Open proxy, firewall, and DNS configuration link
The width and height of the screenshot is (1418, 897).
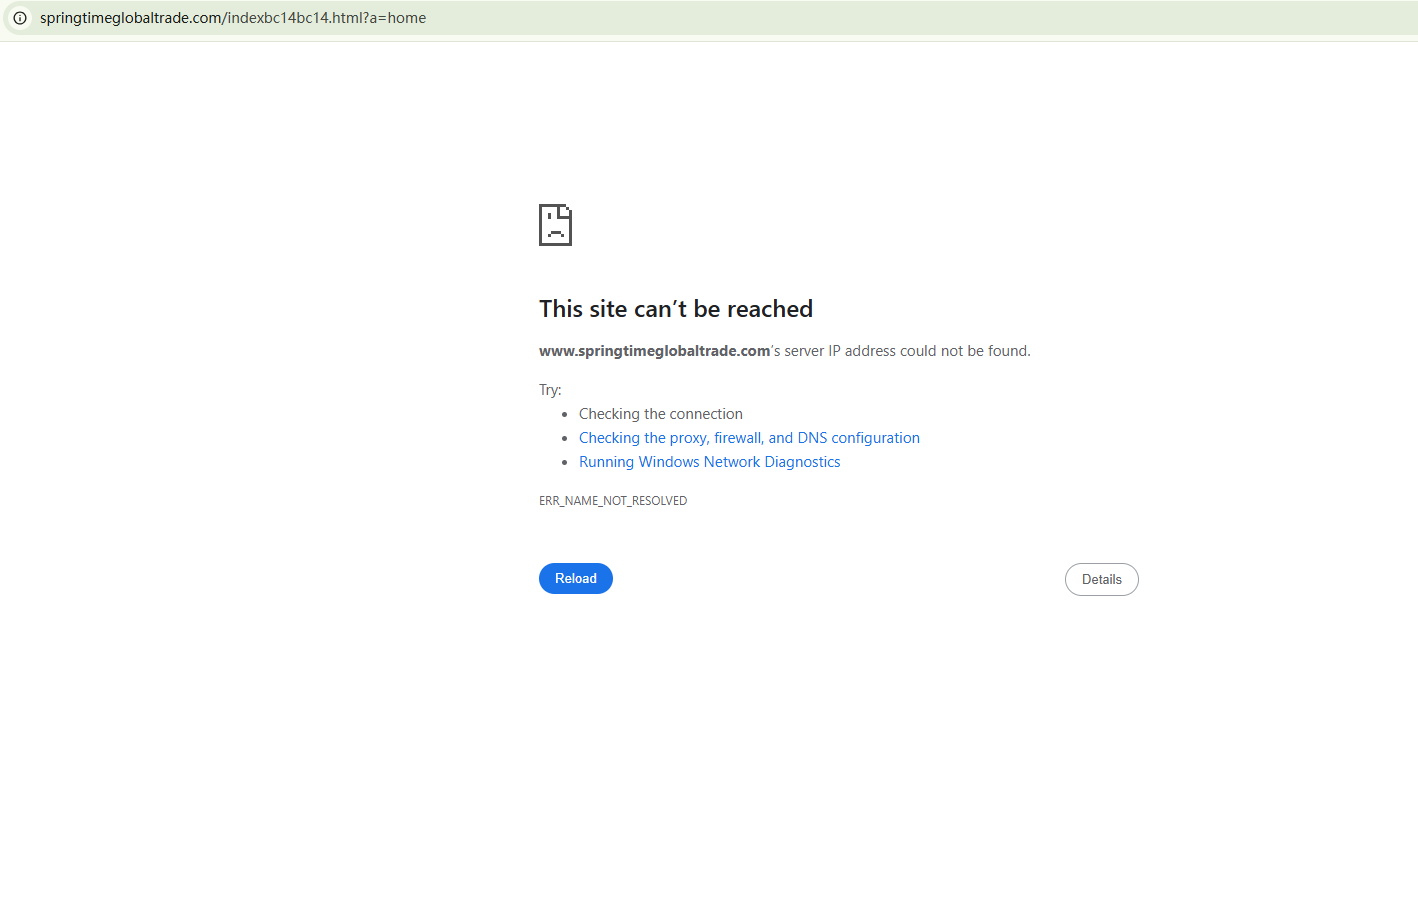(749, 438)
